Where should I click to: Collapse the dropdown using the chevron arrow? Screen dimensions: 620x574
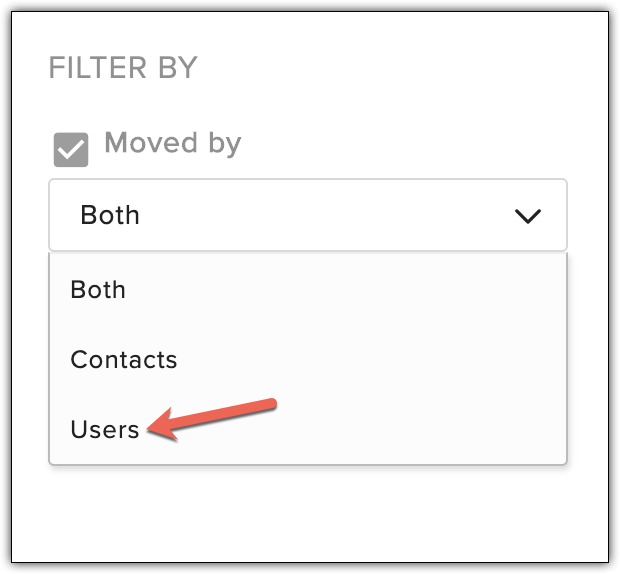527,215
